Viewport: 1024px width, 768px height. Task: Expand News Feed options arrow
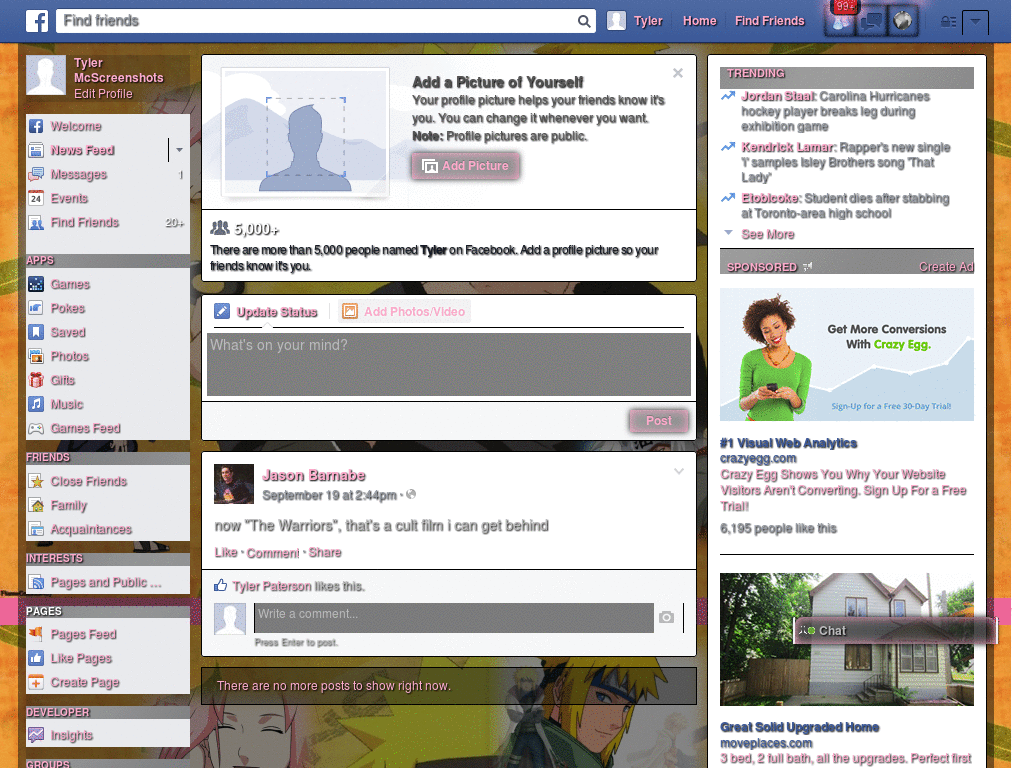(179, 151)
